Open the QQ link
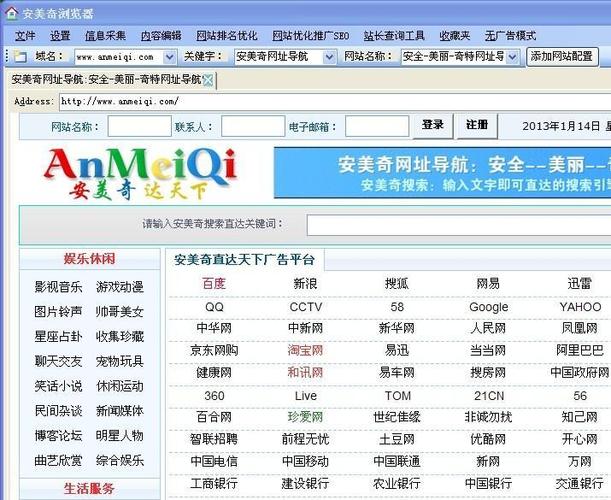 point(214,307)
